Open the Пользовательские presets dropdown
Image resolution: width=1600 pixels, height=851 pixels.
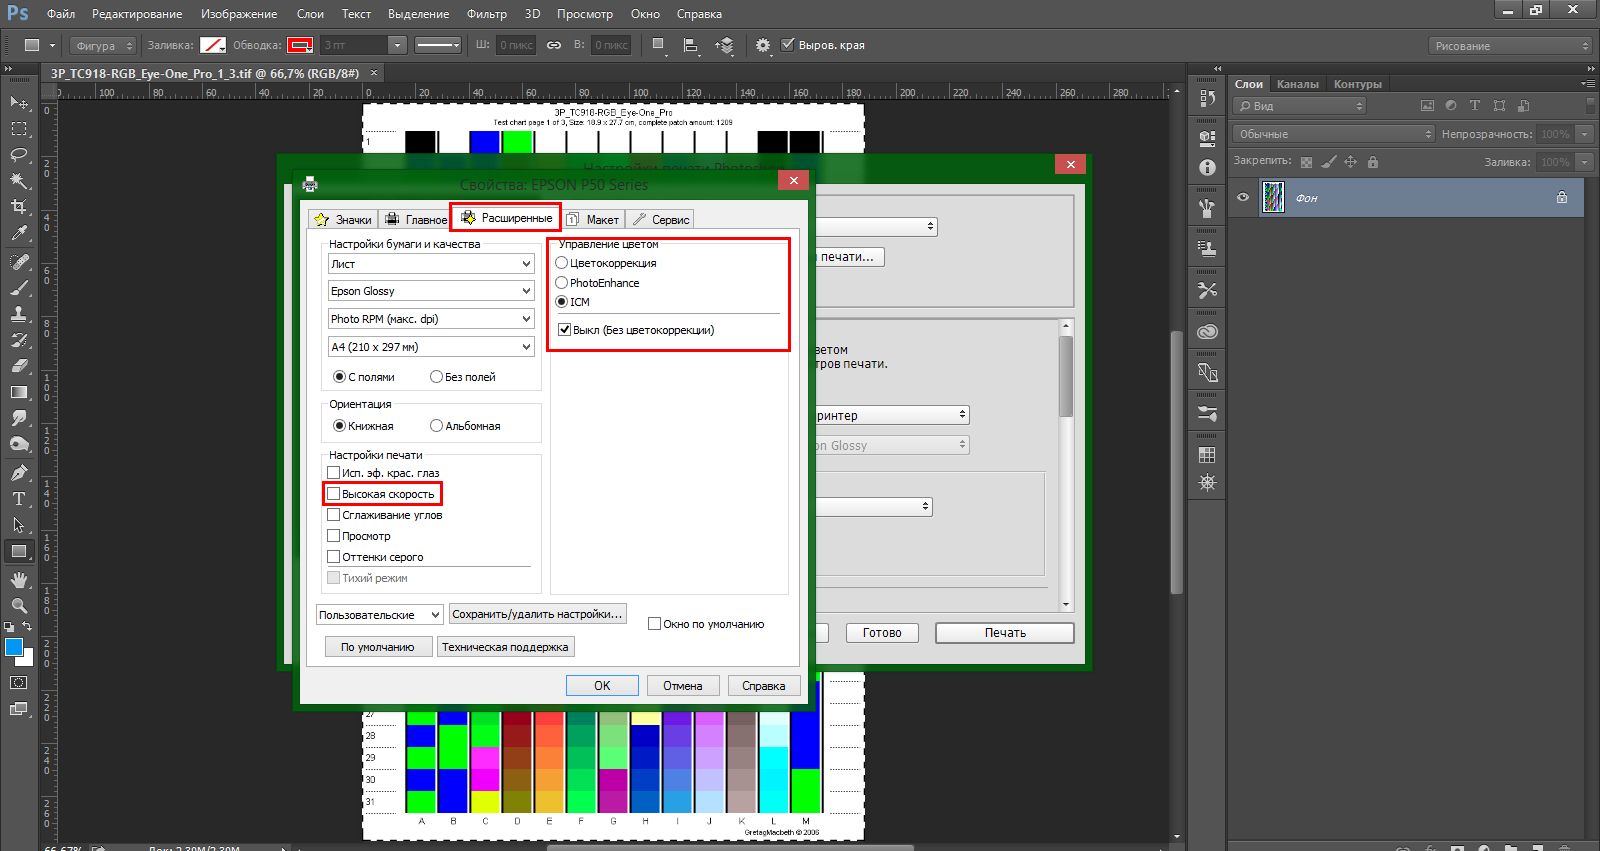(x=380, y=615)
